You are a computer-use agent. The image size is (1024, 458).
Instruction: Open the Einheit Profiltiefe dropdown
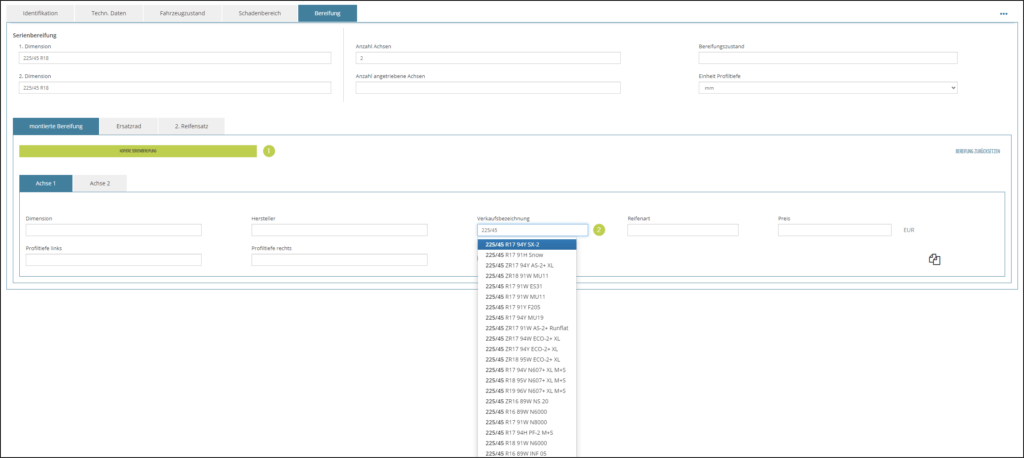(x=827, y=88)
